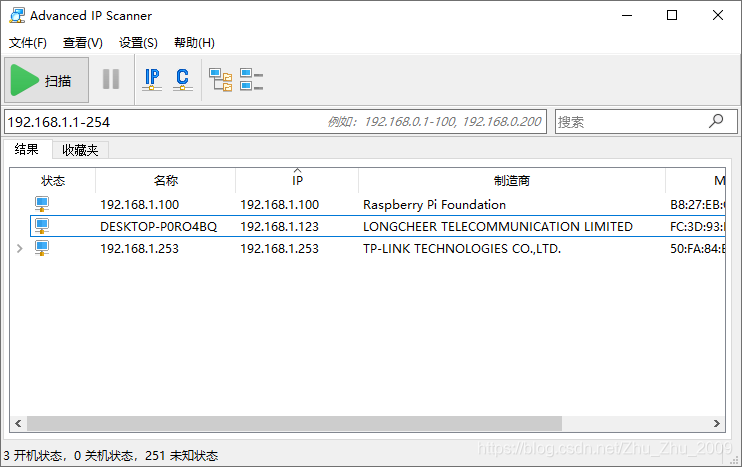
Task: Start the scan with the green play button
Action: point(46,80)
